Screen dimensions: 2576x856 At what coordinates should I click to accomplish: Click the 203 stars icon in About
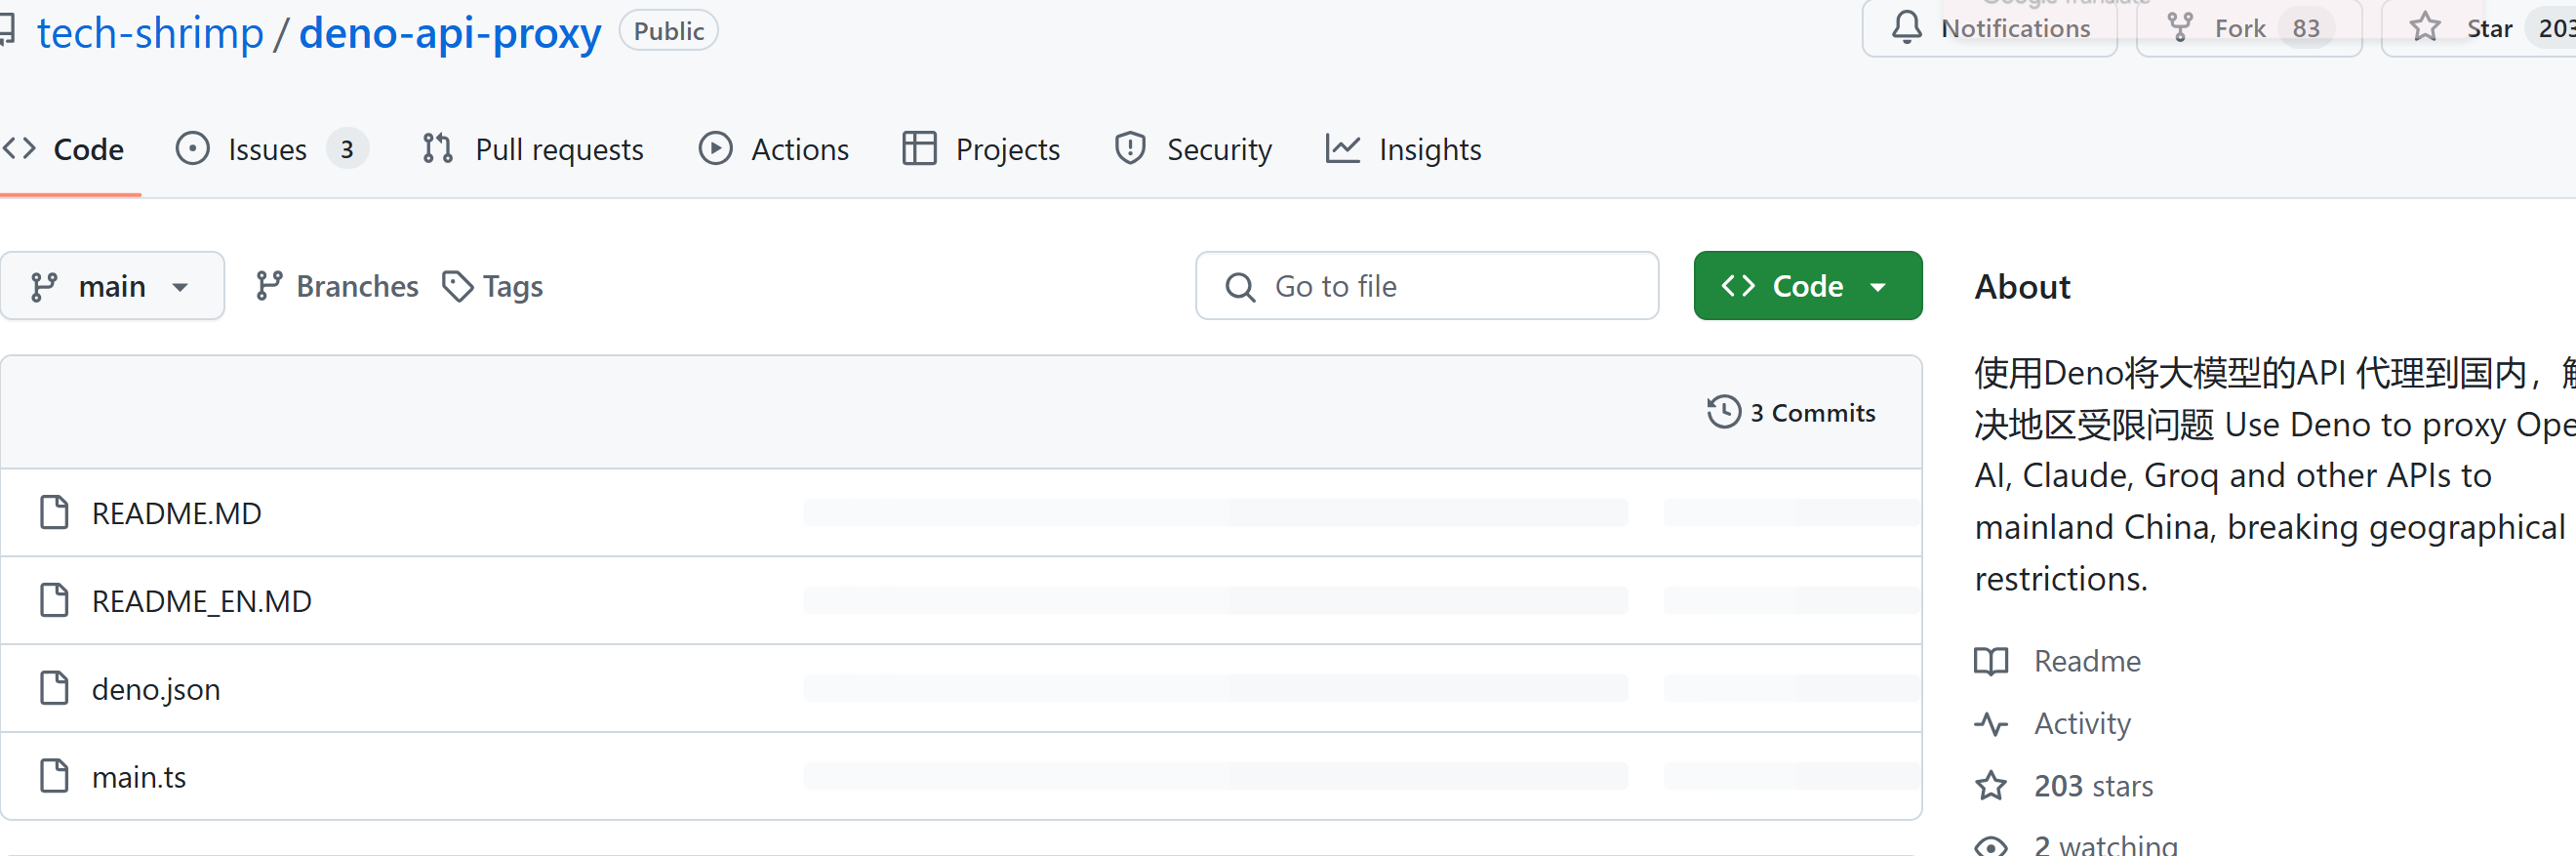[x=1990, y=786]
